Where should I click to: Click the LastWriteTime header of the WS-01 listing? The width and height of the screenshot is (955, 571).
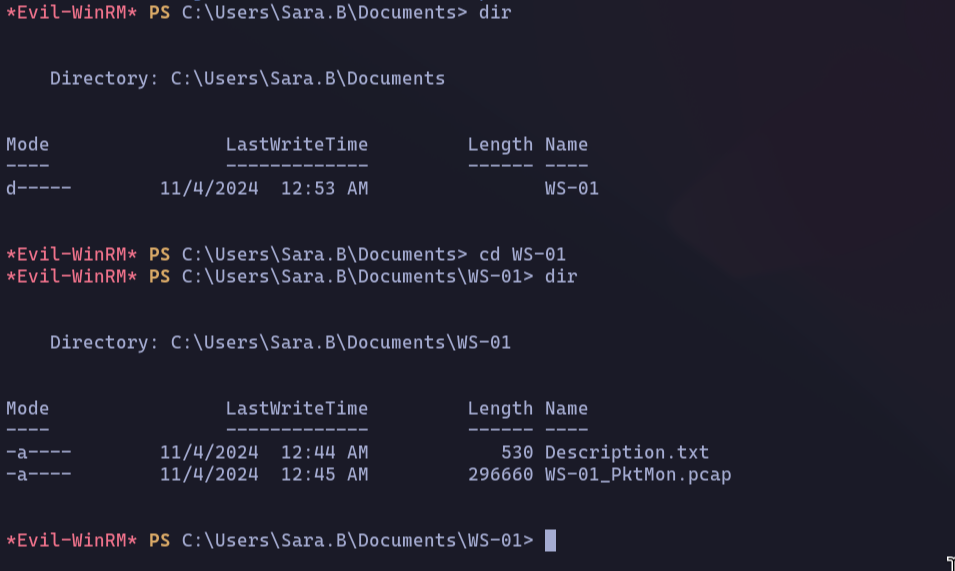point(297,408)
